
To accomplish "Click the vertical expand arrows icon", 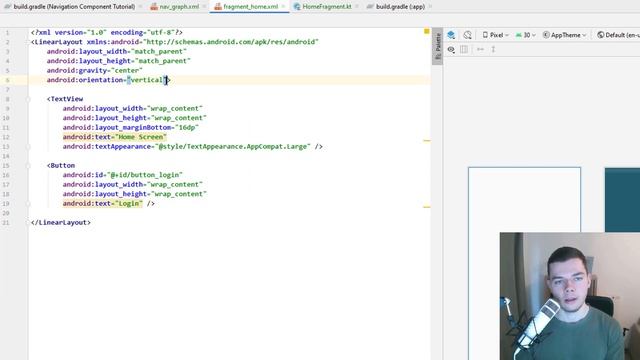I will tap(493, 49).
